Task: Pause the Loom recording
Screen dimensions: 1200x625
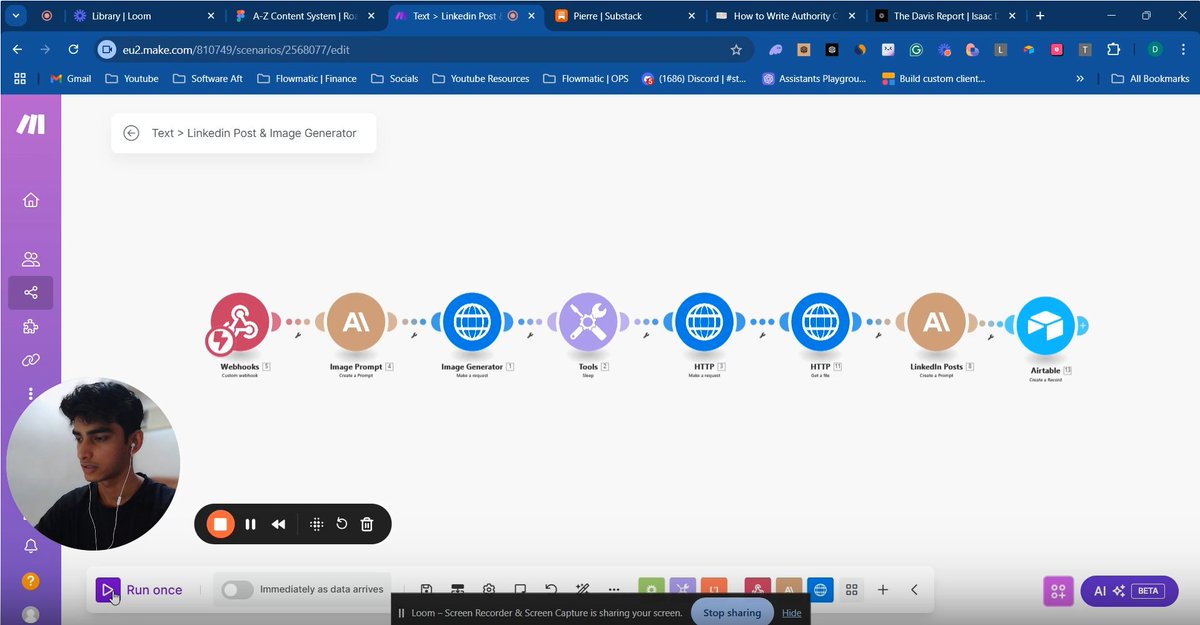Action: pyautogui.click(x=249, y=523)
